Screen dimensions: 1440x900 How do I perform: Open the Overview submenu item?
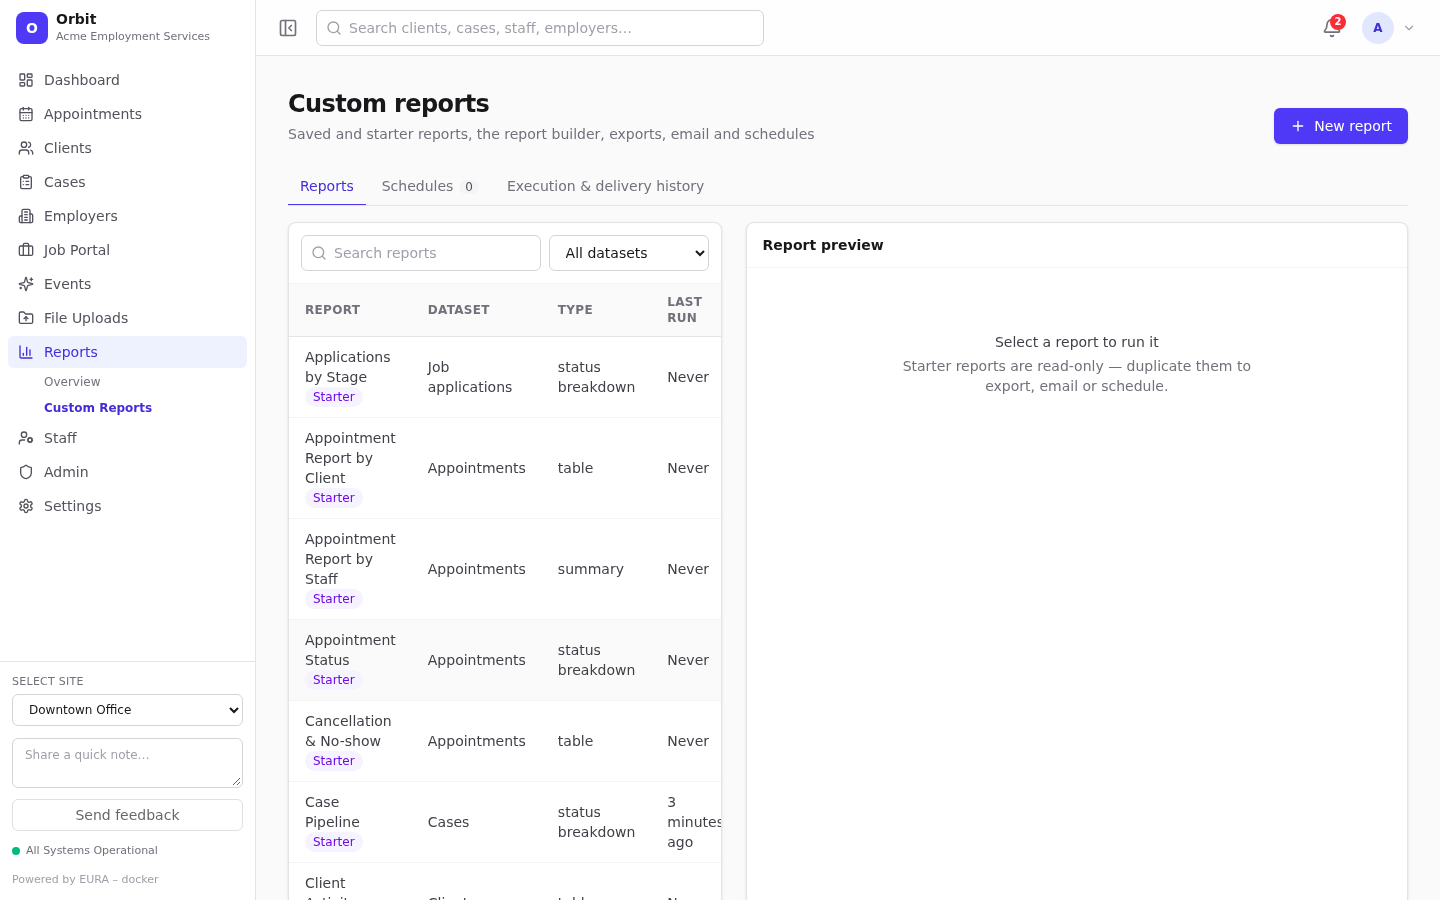point(72,382)
